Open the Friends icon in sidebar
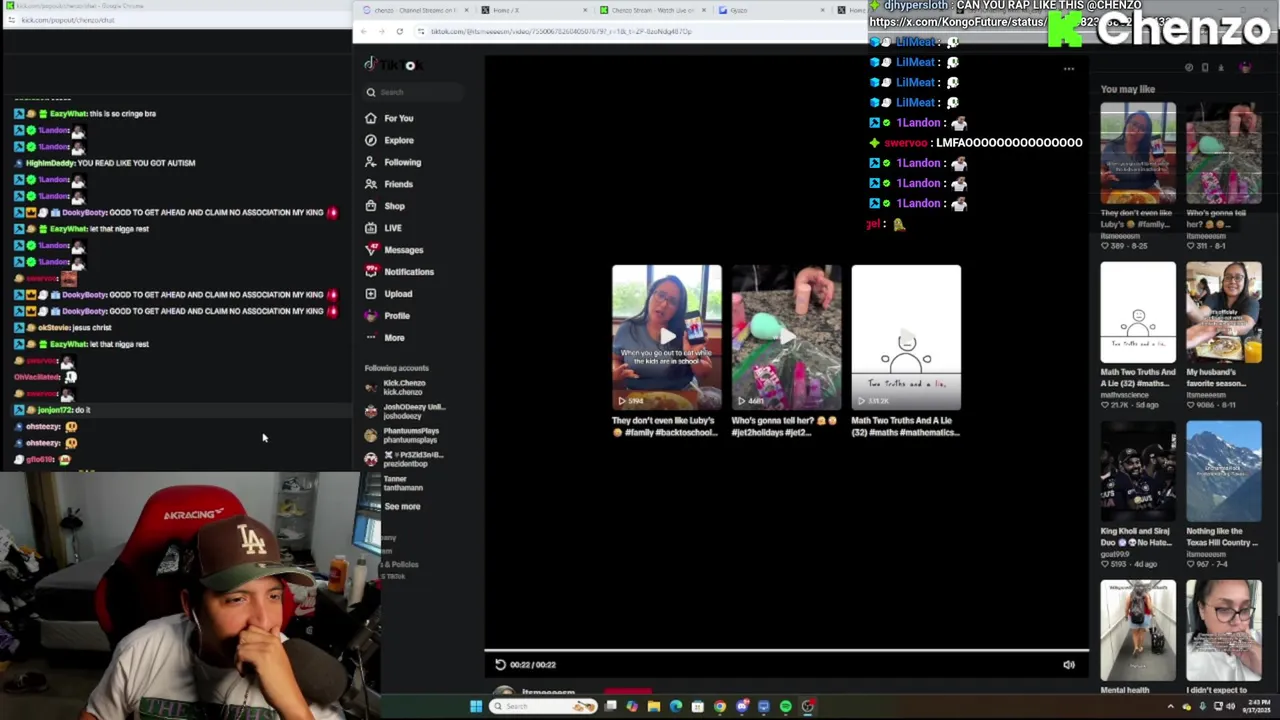This screenshot has width=1280, height=720. point(371,184)
